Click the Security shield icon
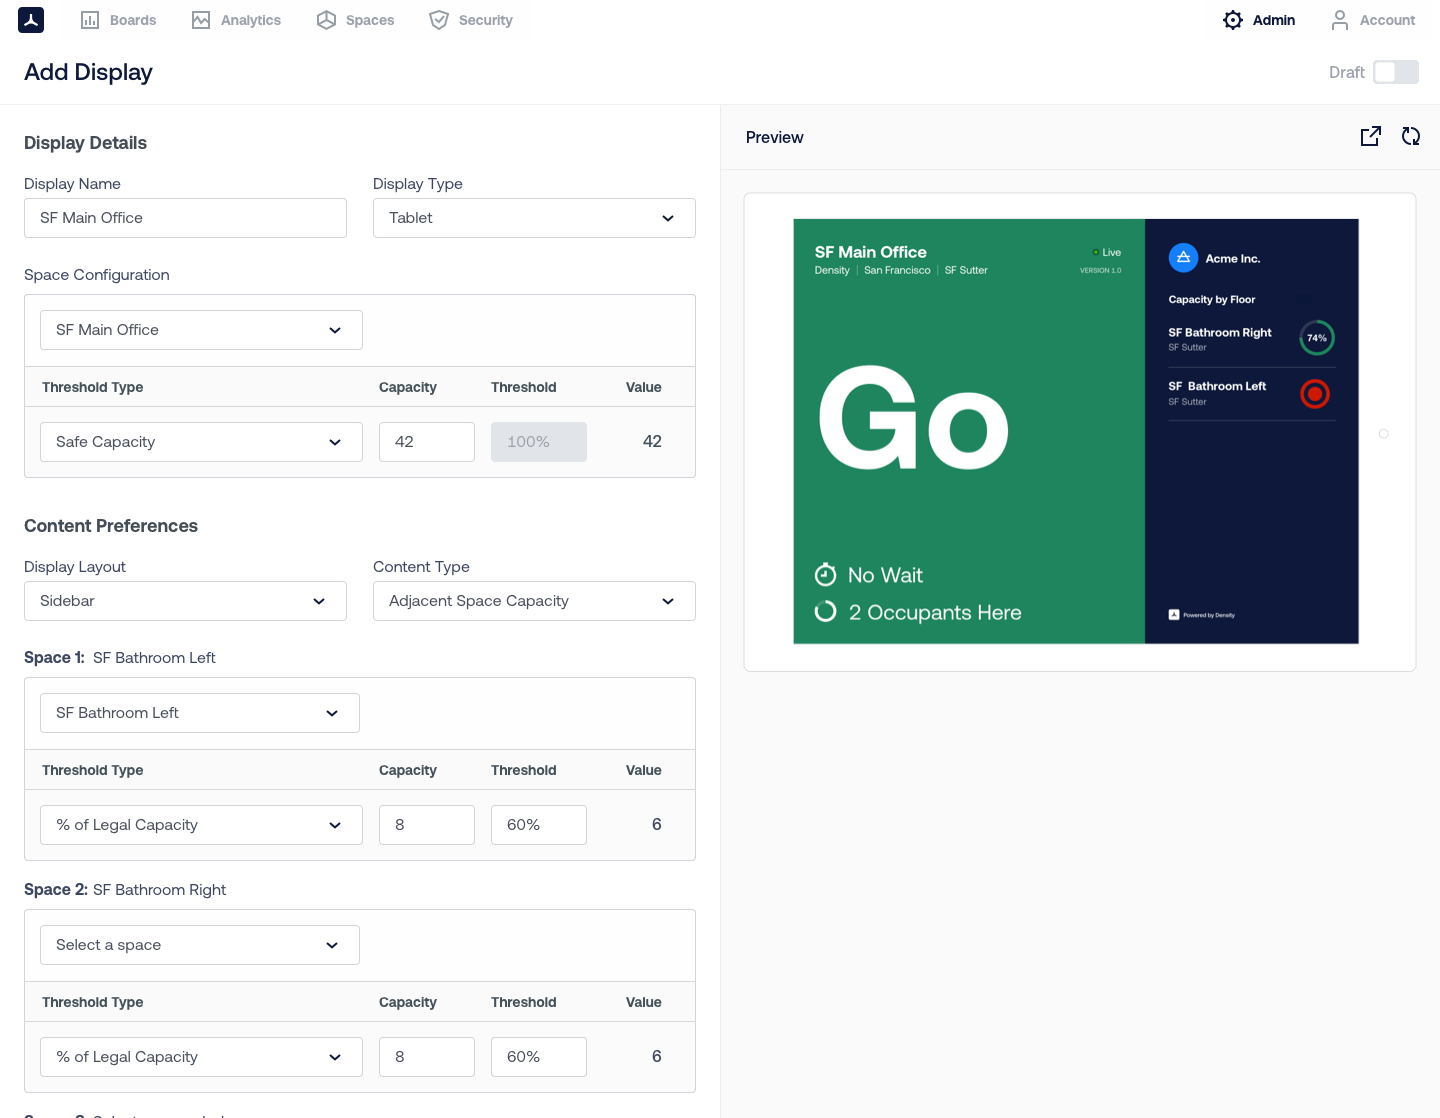The height and width of the screenshot is (1118, 1440). [439, 20]
